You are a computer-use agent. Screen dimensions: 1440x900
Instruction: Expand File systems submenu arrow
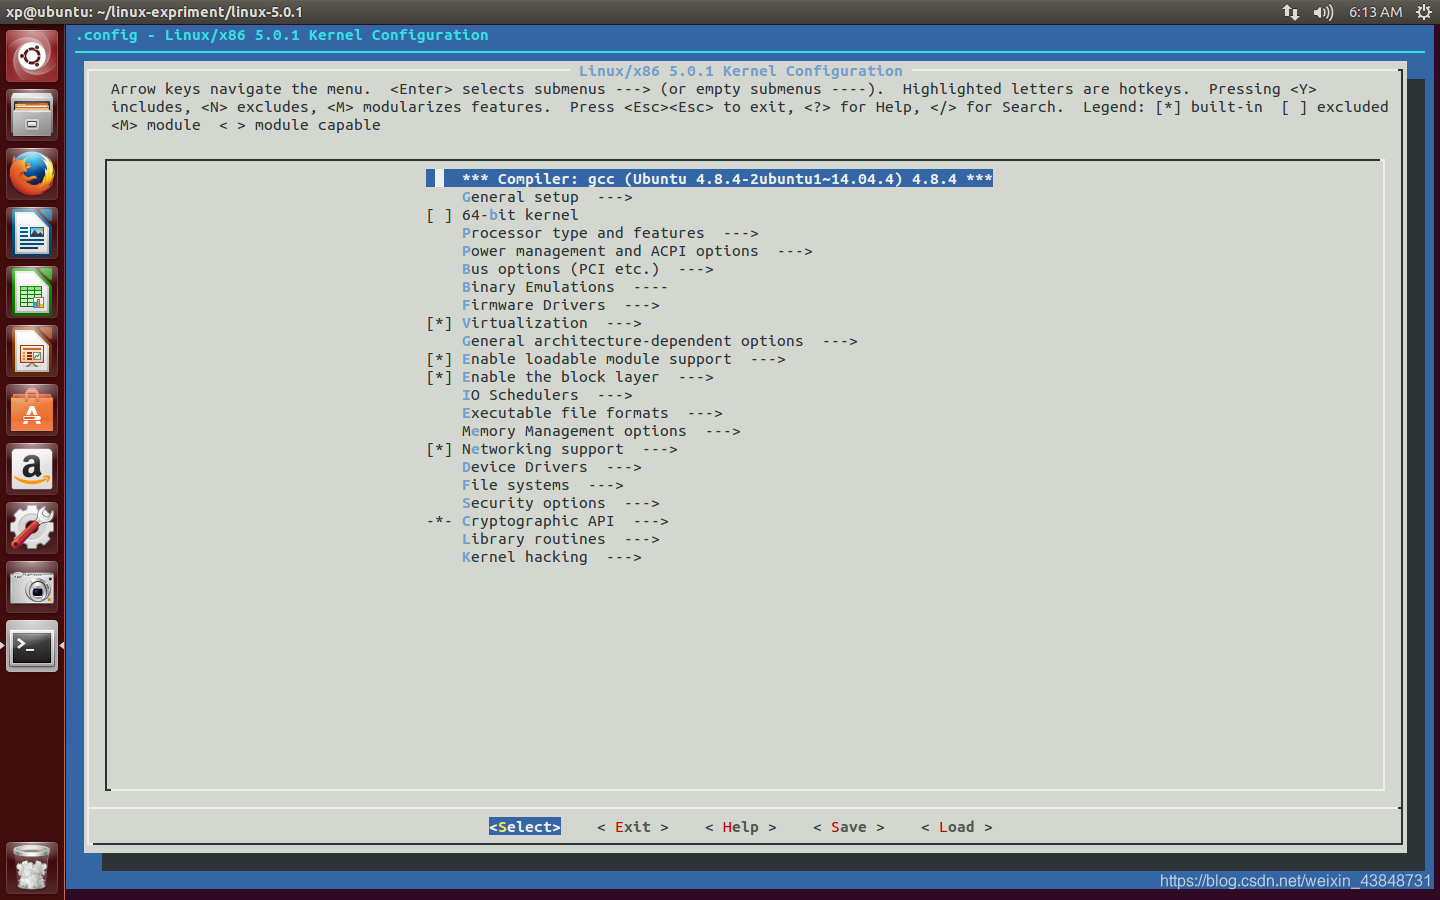(x=606, y=485)
